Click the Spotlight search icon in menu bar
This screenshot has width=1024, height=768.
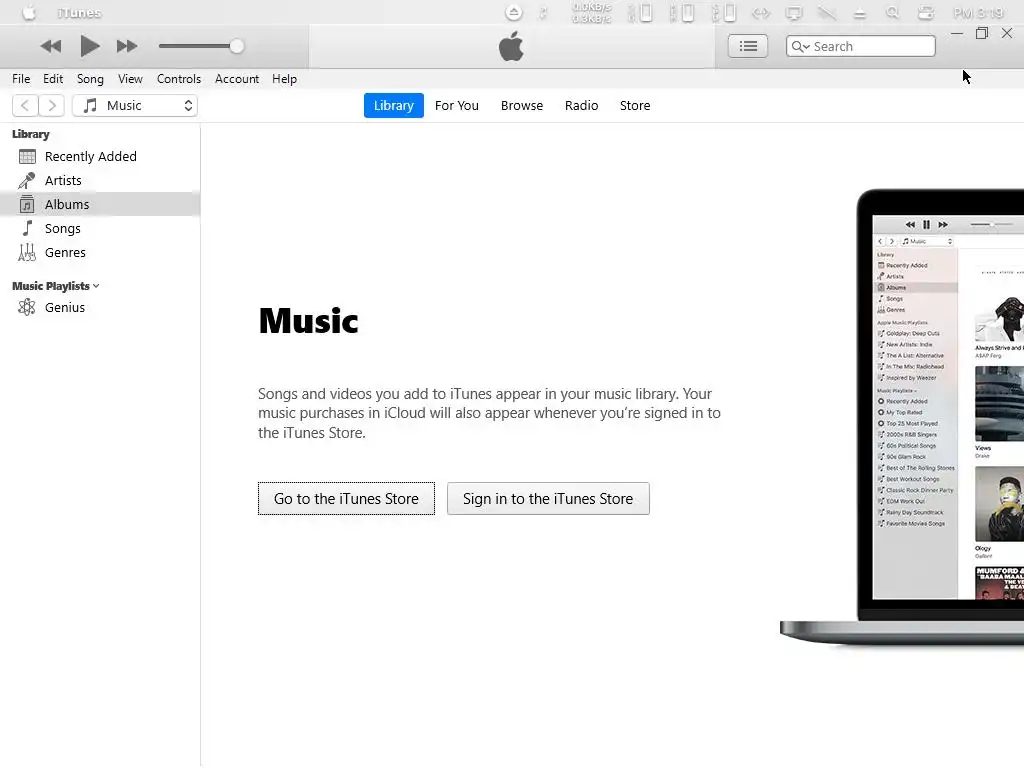tap(892, 12)
